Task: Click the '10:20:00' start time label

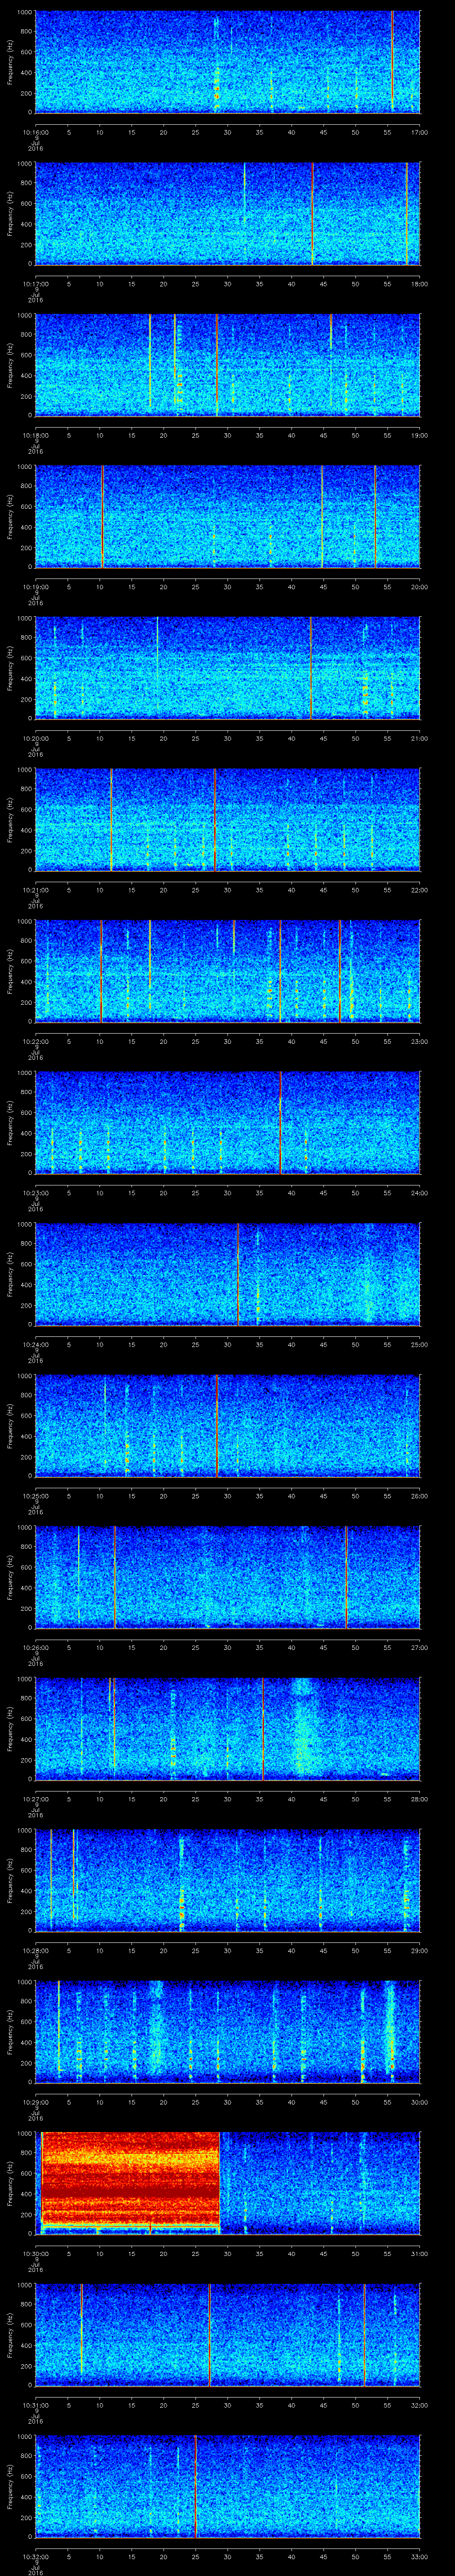Action: click(x=35, y=738)
